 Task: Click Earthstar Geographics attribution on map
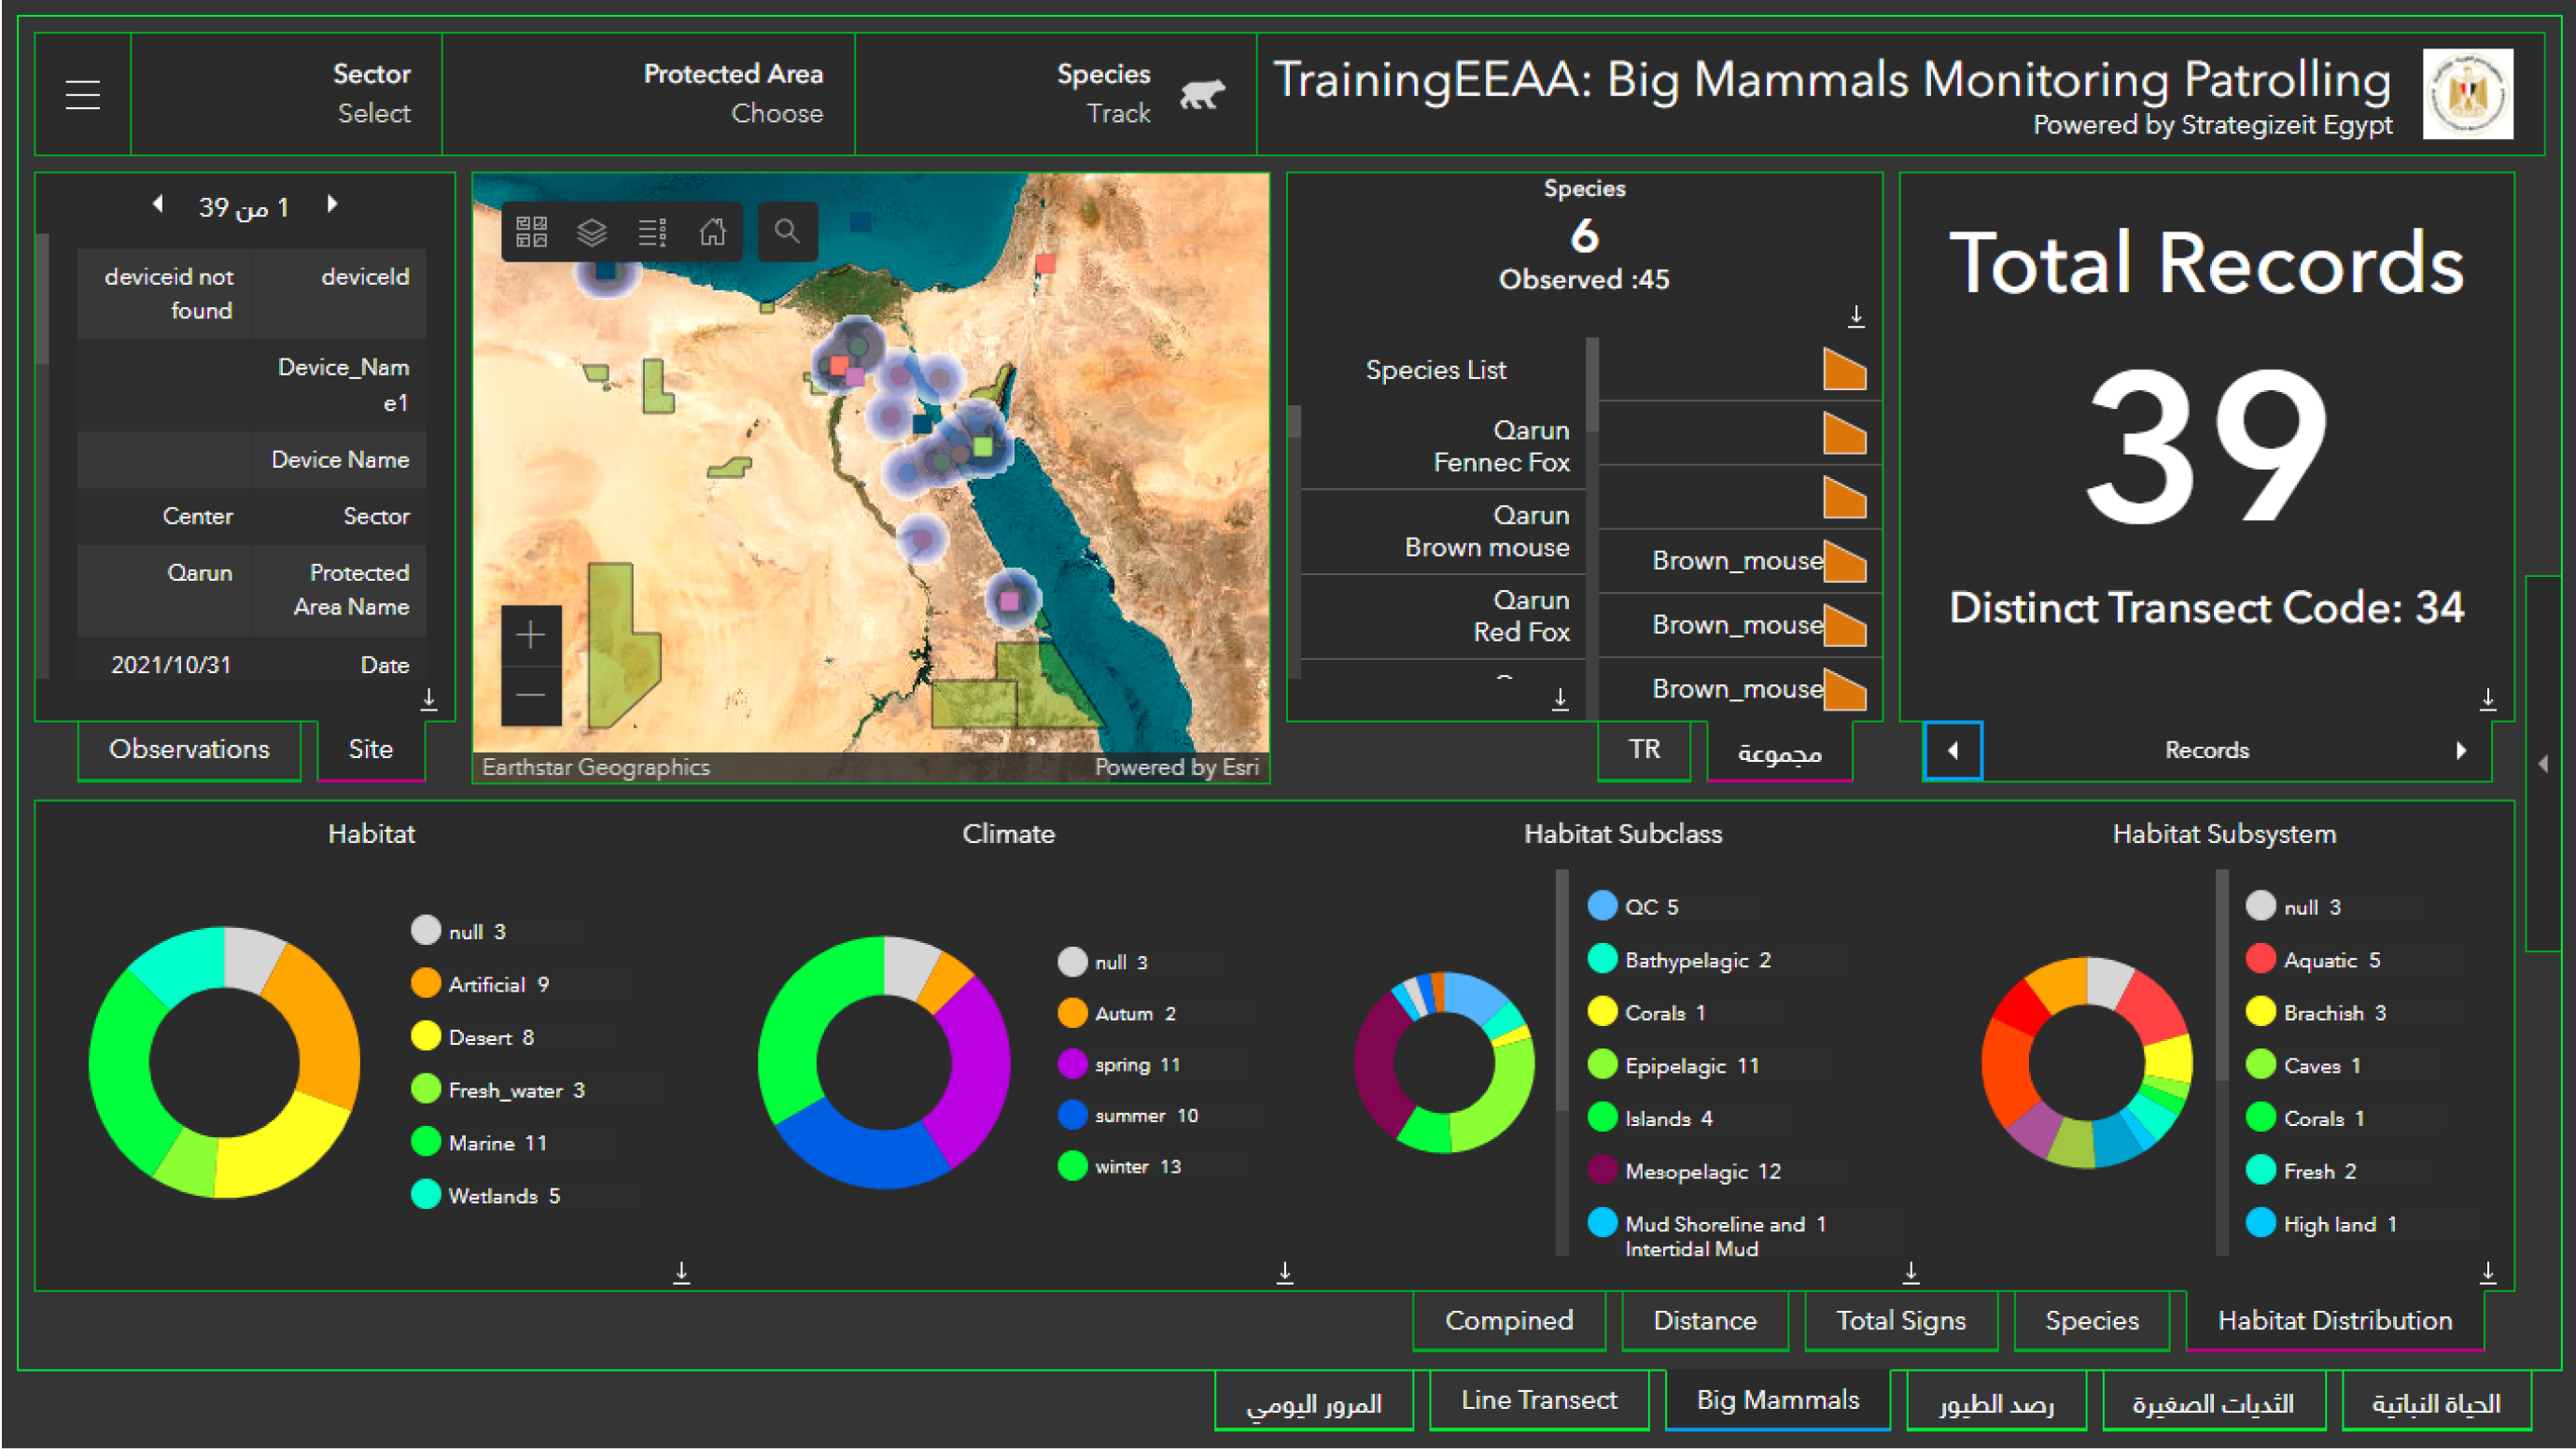click(x=596, y=767)
